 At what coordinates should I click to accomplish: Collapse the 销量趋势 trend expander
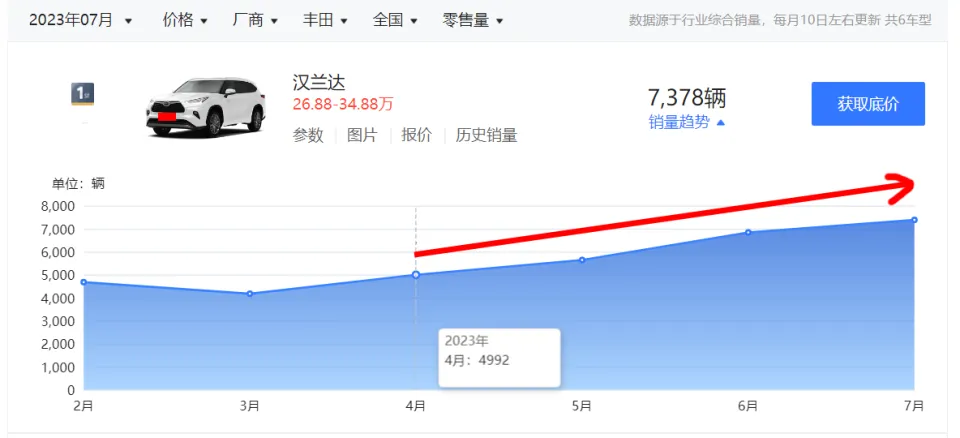pyautogui.click(x=687, y=123)
